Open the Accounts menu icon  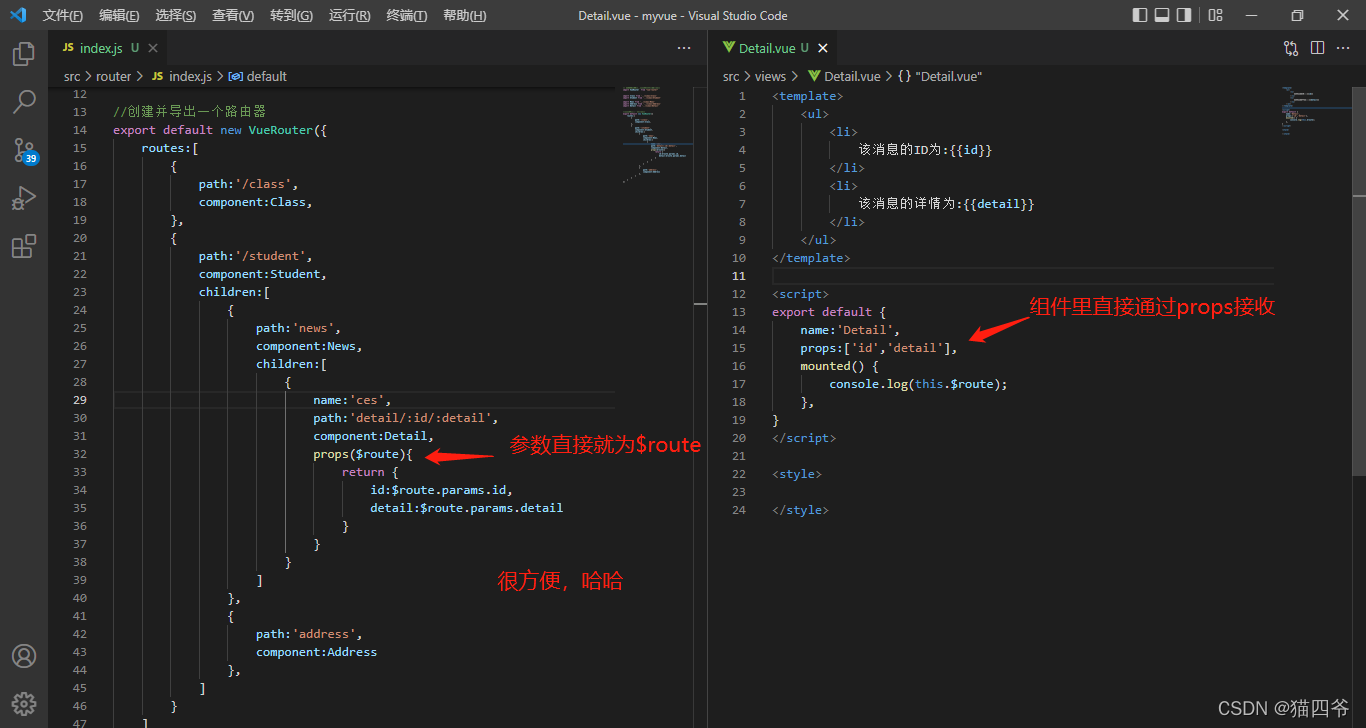pos(24,656)
